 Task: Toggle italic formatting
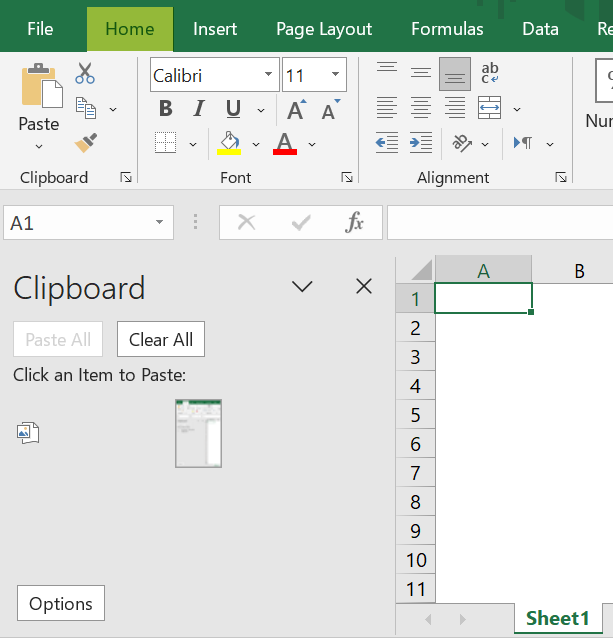click(199, 109)
